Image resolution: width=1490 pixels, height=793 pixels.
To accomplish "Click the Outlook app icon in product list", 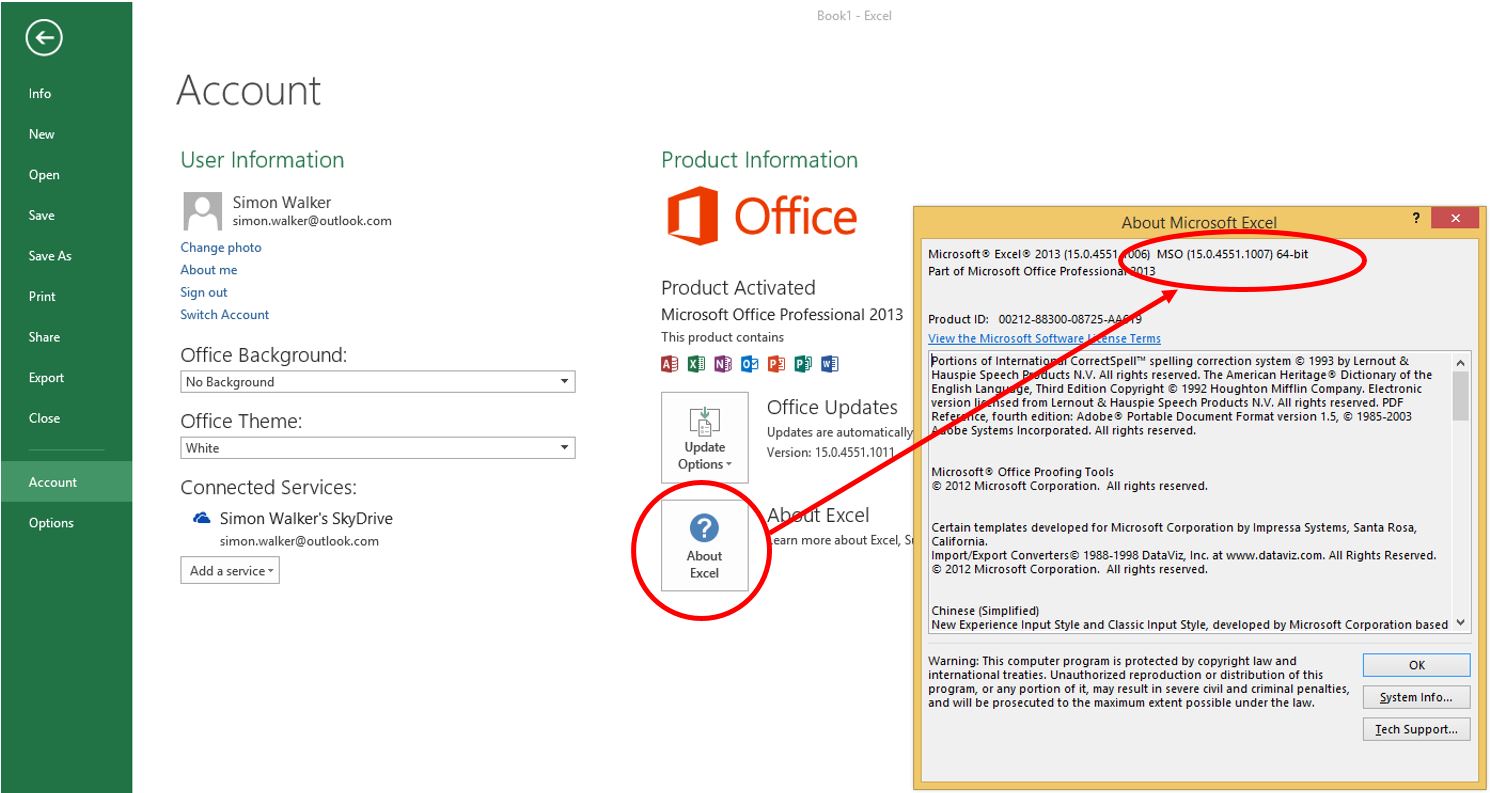I will tap(750, 364).
